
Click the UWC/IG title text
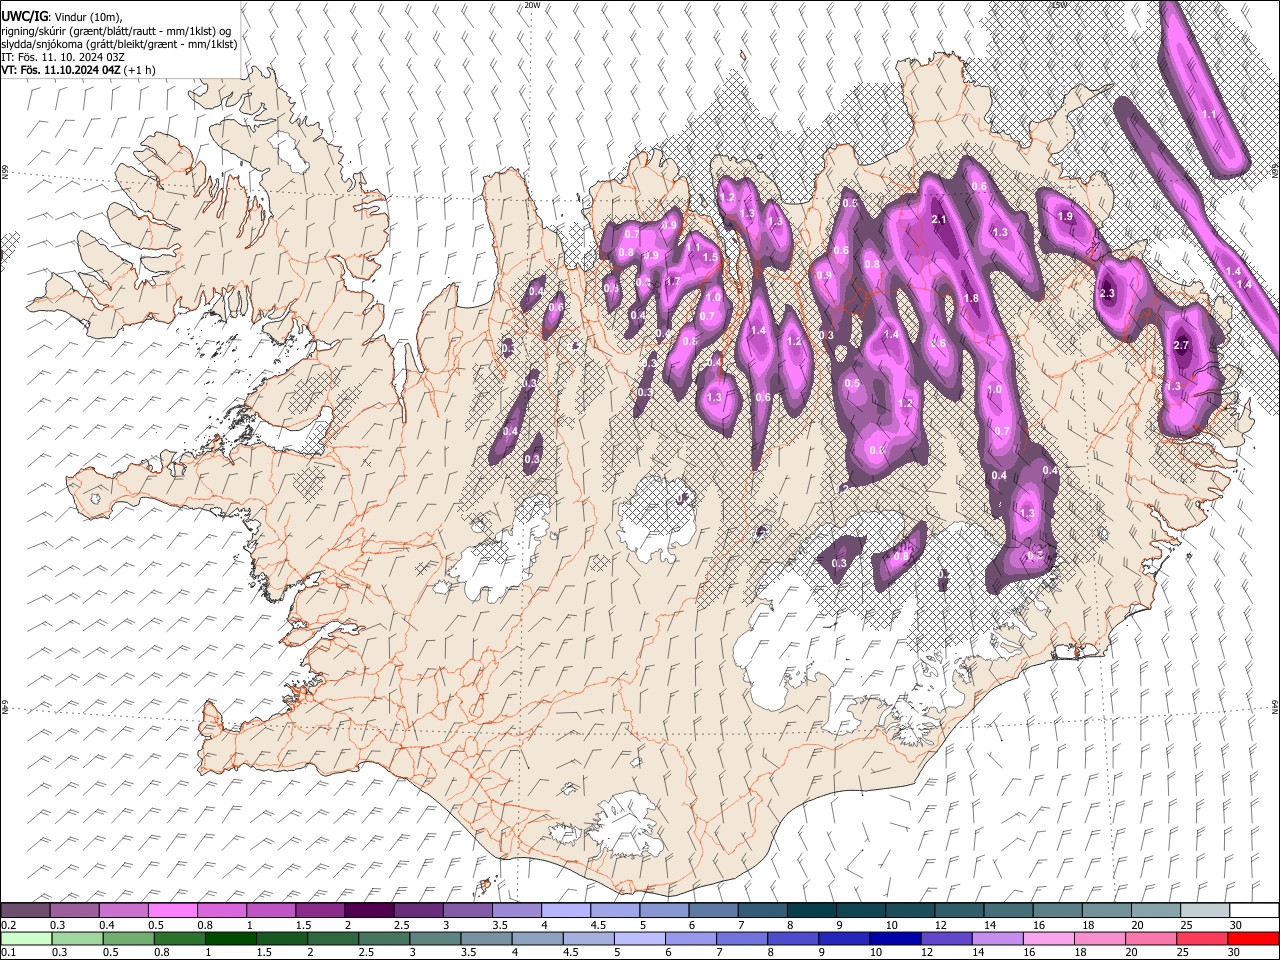point(24,16)
